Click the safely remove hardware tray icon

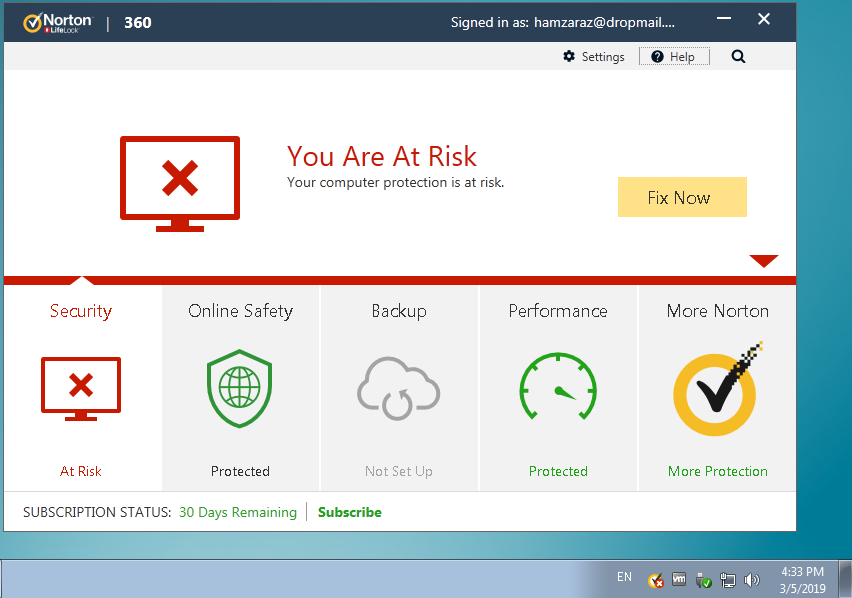(x=704, y=581)
